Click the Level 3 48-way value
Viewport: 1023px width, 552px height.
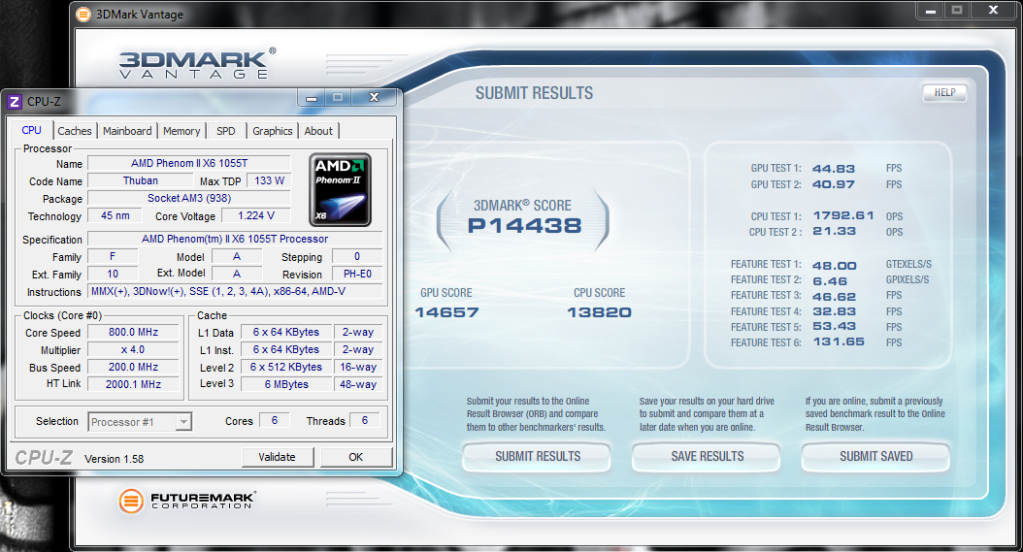coord(358,384)
